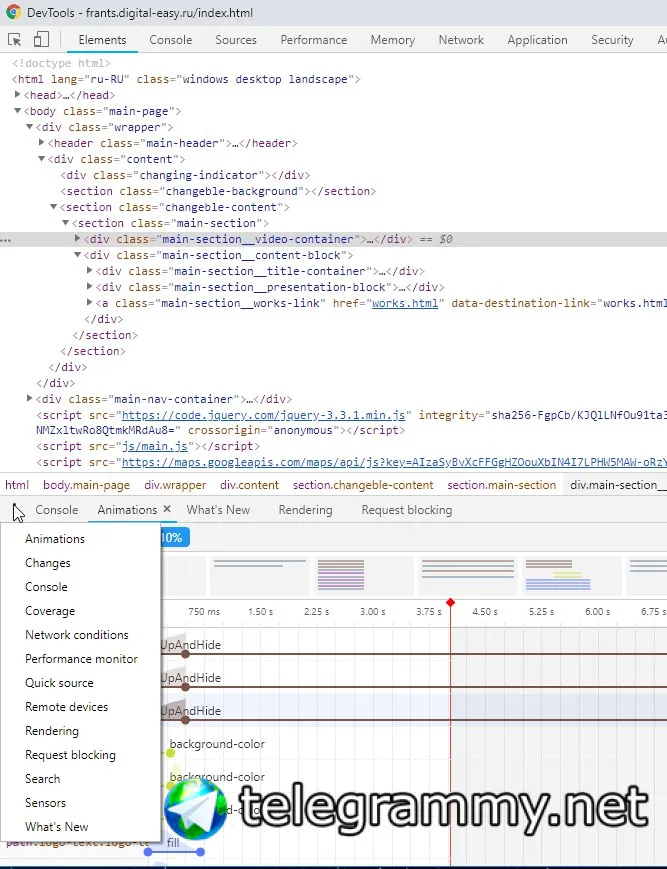This screenshot has height=869, width=667.
Task: Open the Memory tab
Action: pyautogui.click(x=393, y=40)
